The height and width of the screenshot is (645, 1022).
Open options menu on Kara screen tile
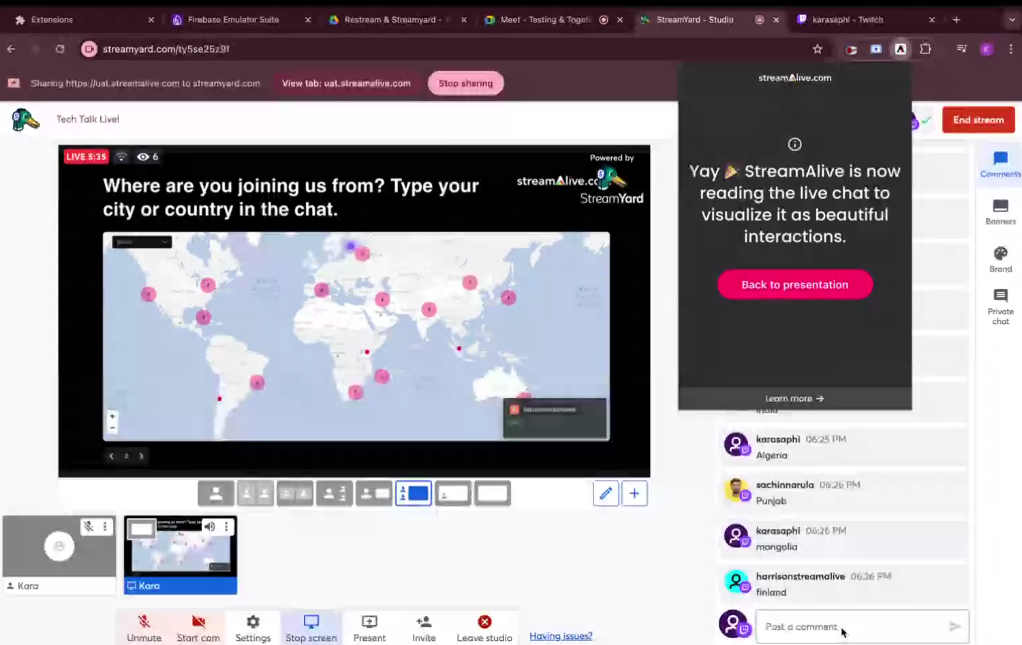point(226,526)
